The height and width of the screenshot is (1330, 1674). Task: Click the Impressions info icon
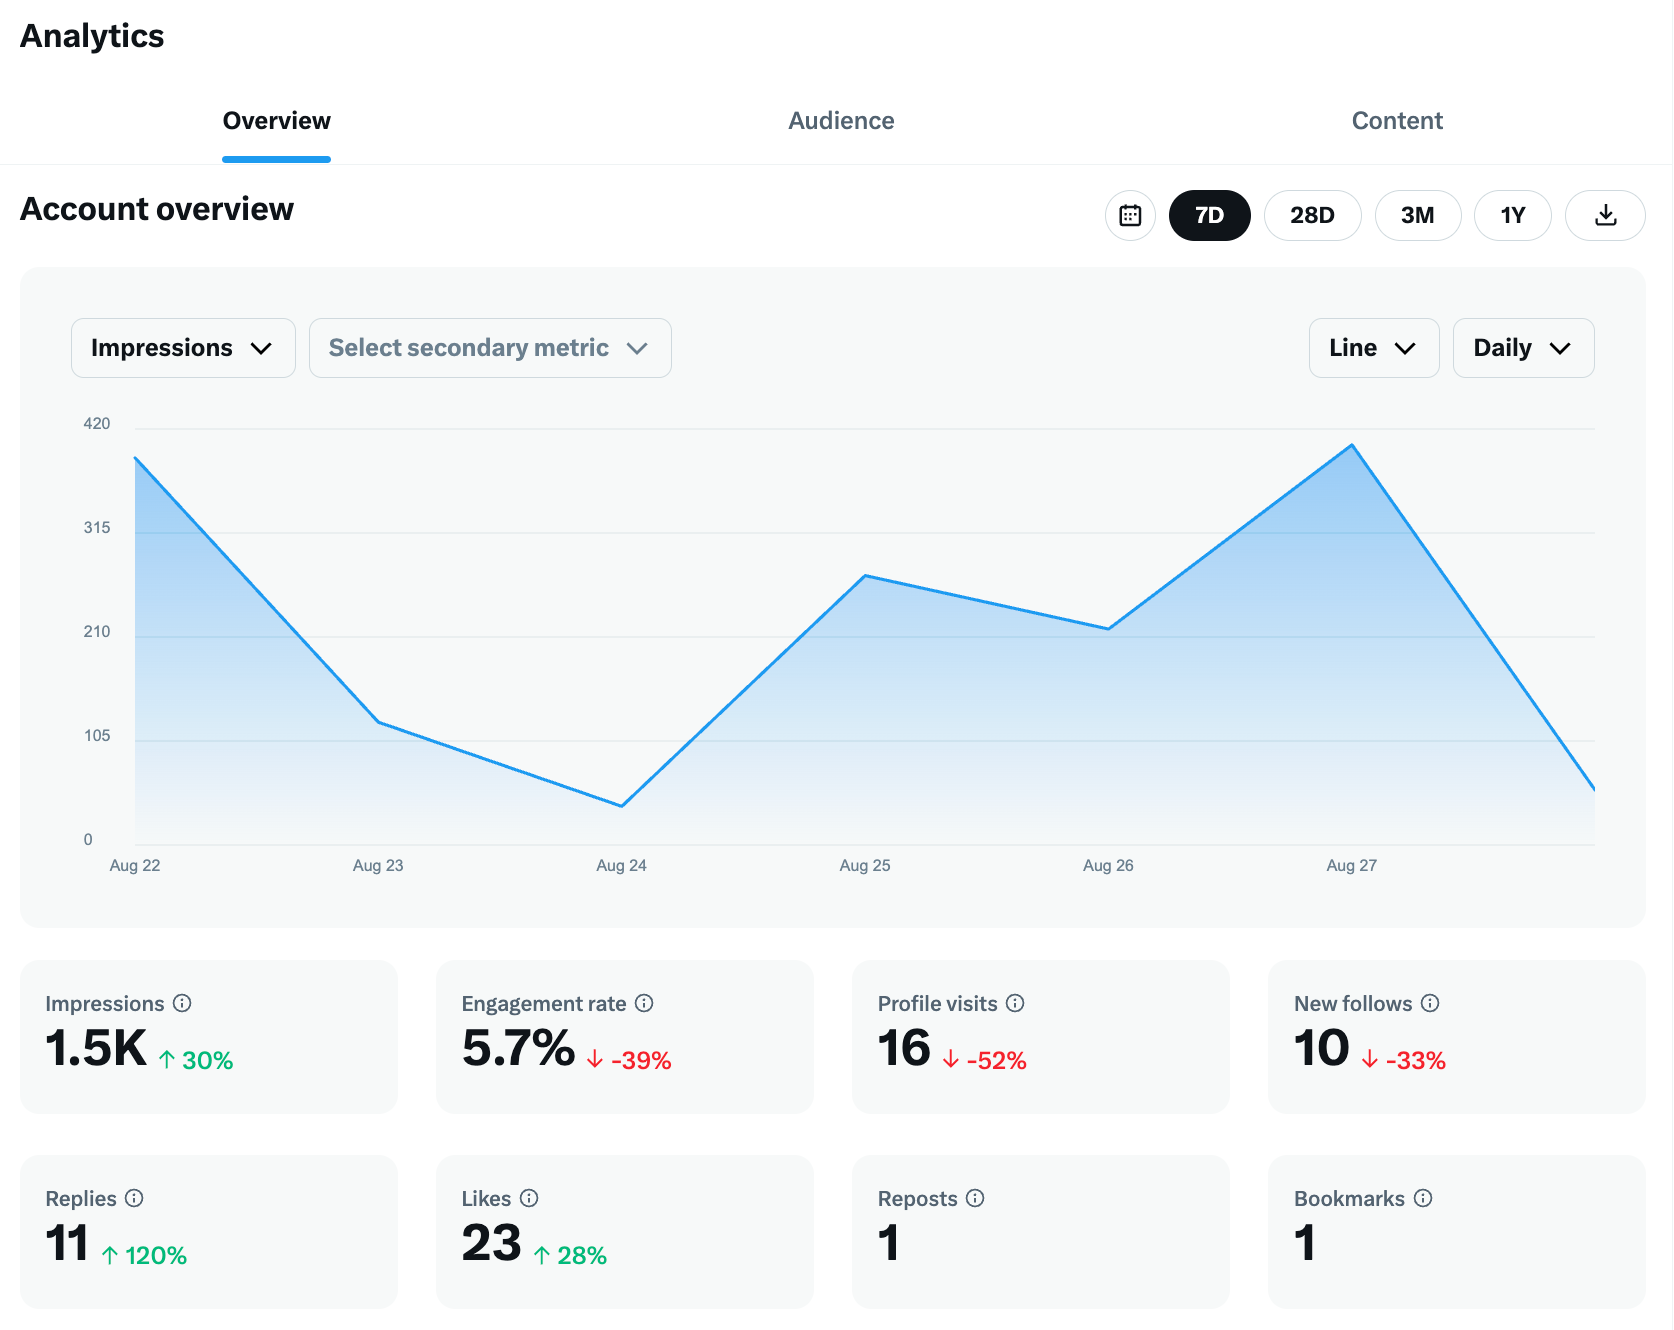pyautogui.click(x=181, y=1003)
